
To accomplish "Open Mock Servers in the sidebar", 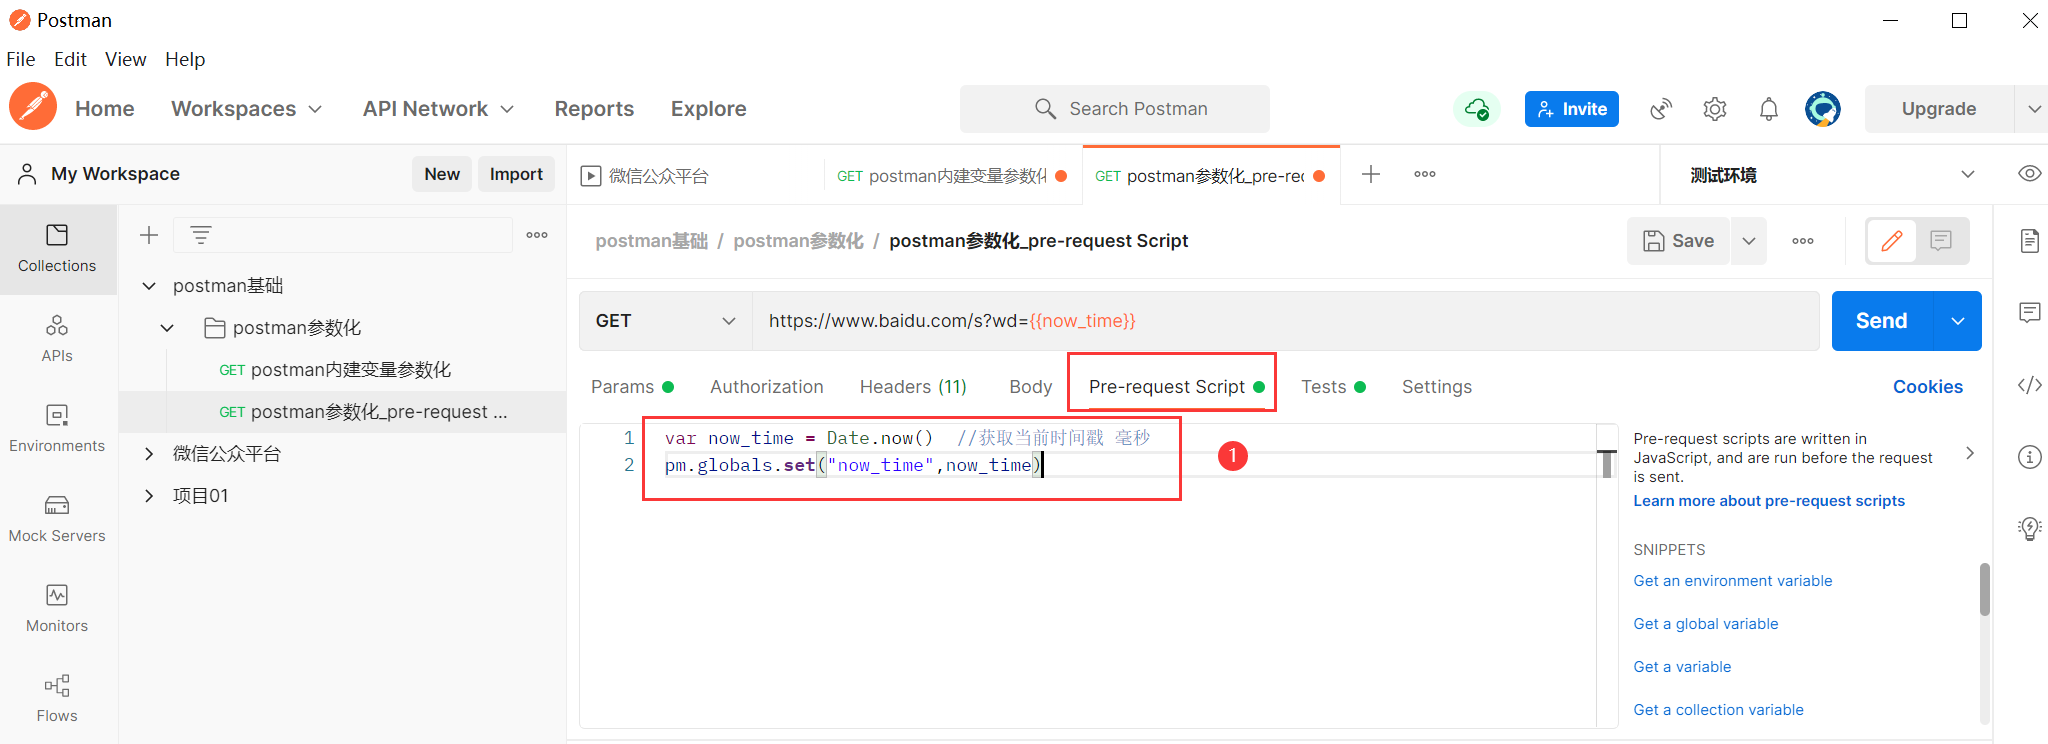I will tap(57, 519).
